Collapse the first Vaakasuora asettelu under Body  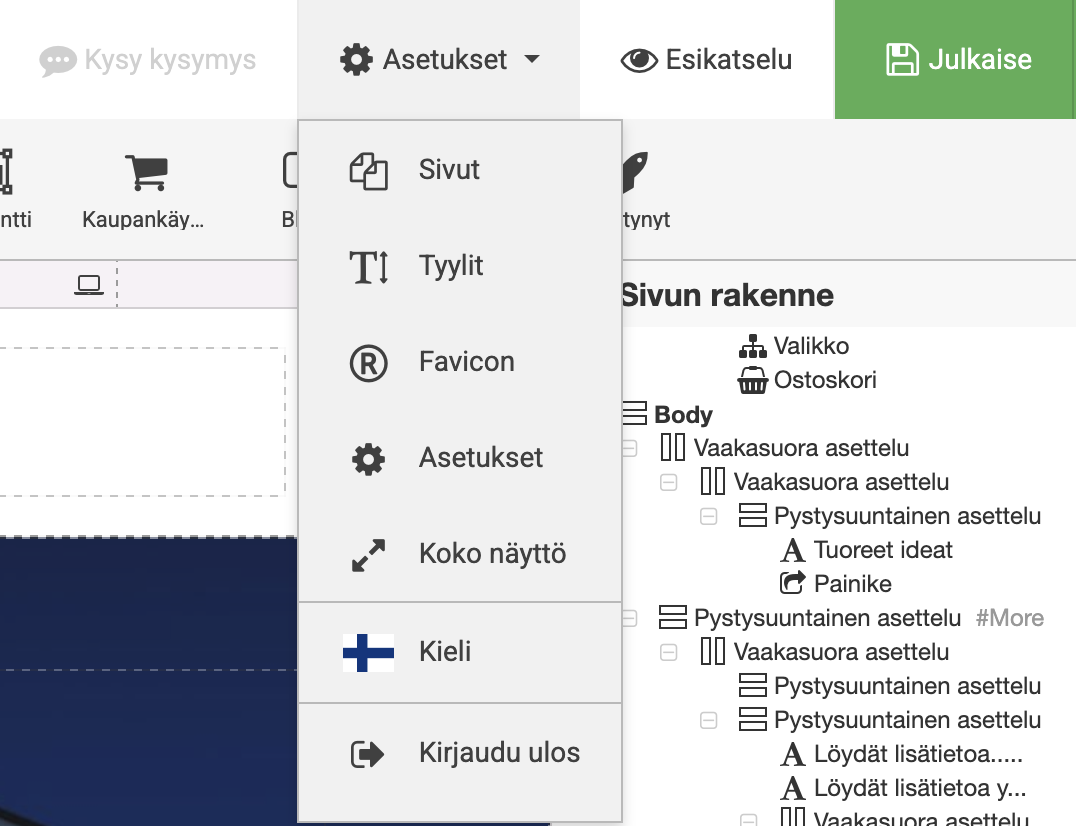(629, 448)
